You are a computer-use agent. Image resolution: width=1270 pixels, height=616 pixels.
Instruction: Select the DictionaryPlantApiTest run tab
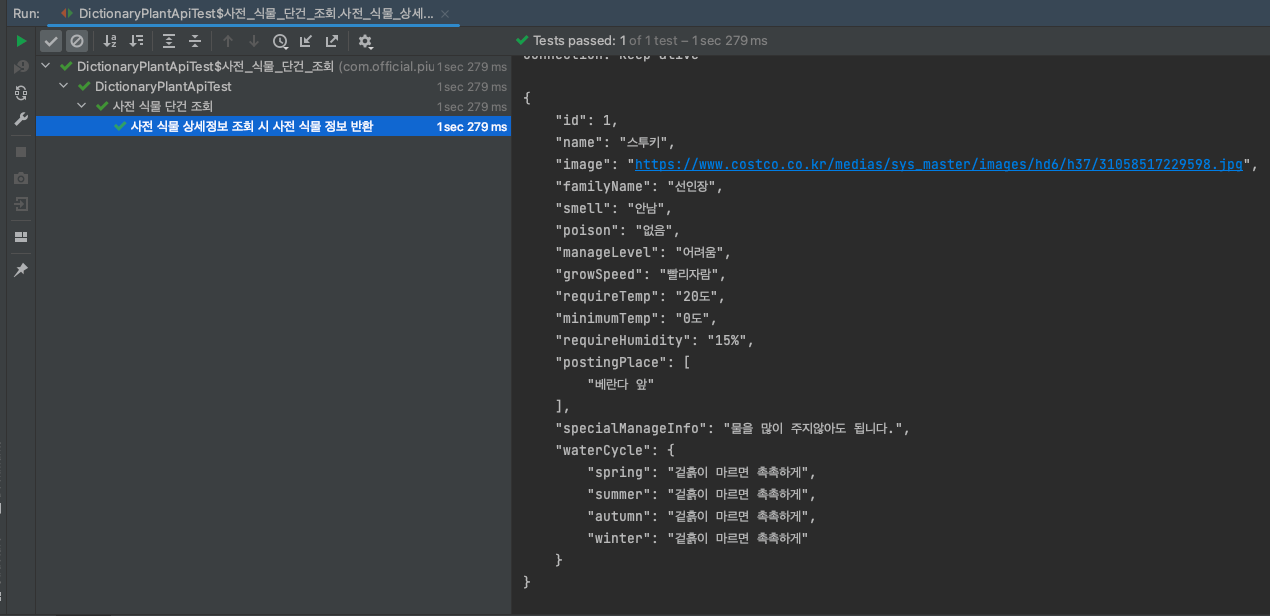tap(246, 13)
